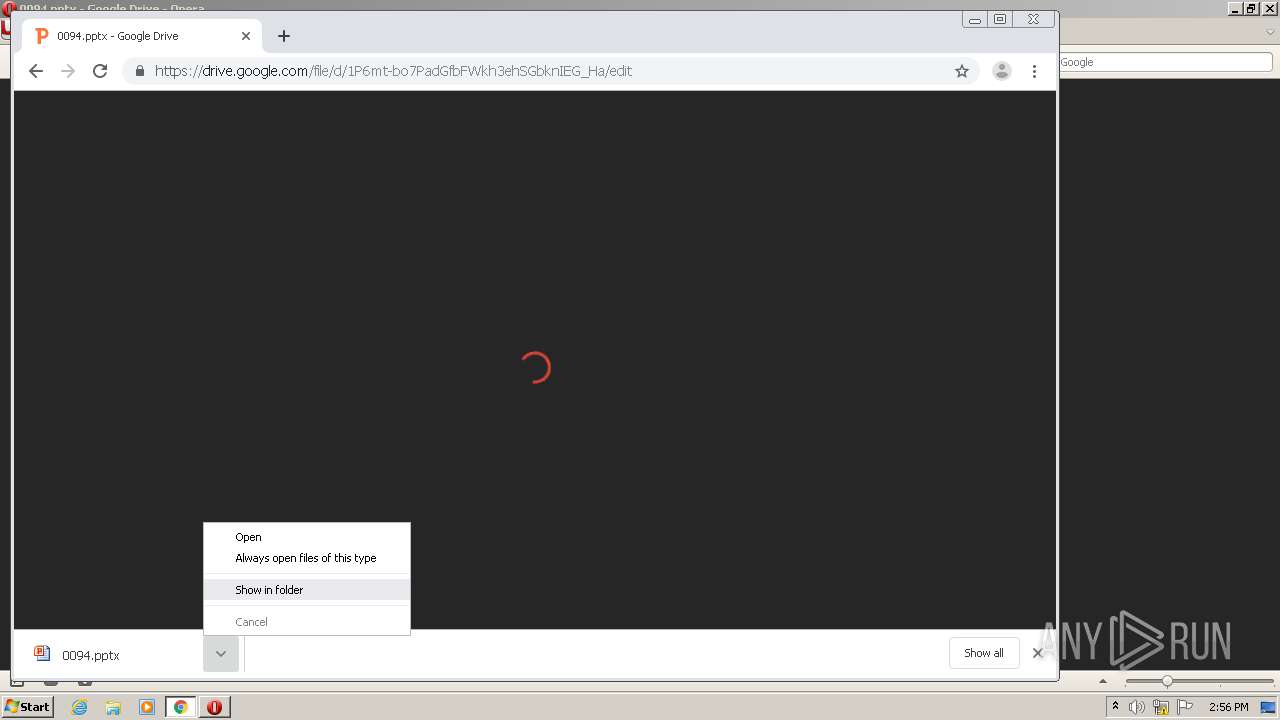The height and width of the screenshot is (720, 1280).
Task: Show hidden system tray icons
Action: 1115,707
